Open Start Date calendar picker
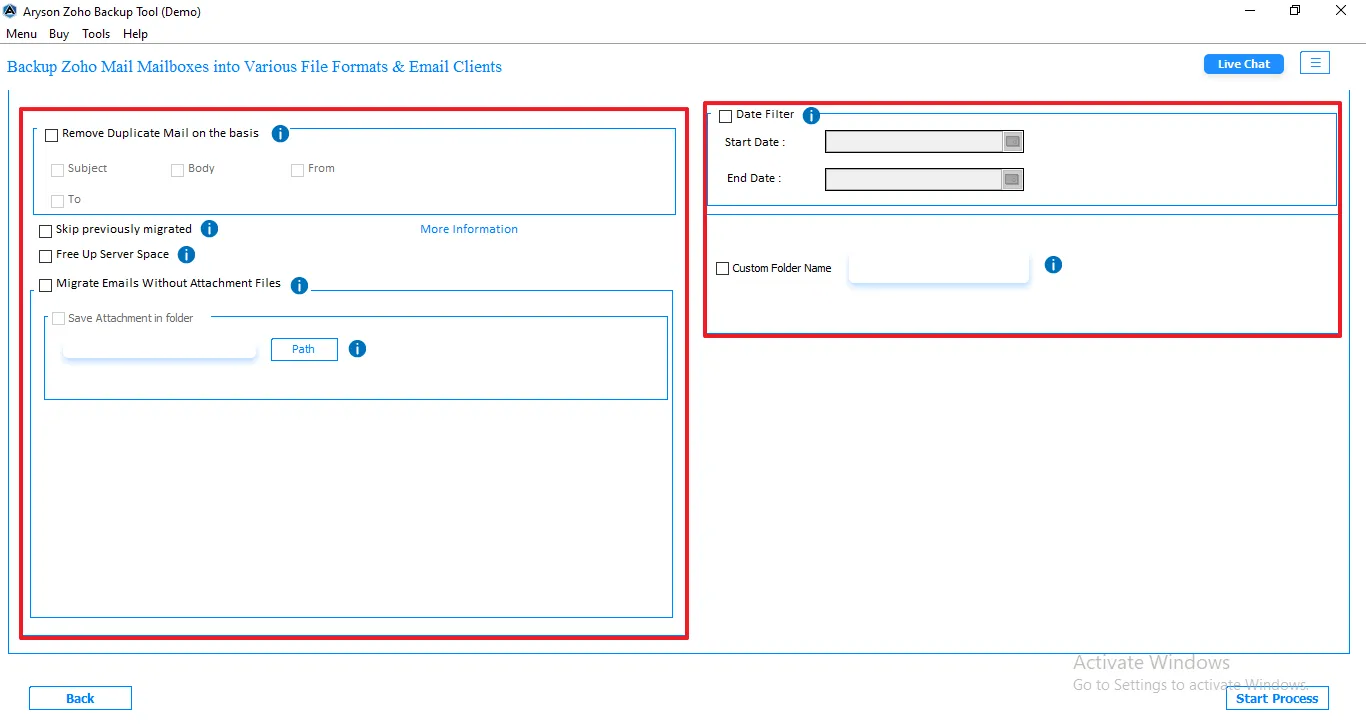Image resolution: width=1366 pixels, height=728 pixels. (x=1013, y=142)
